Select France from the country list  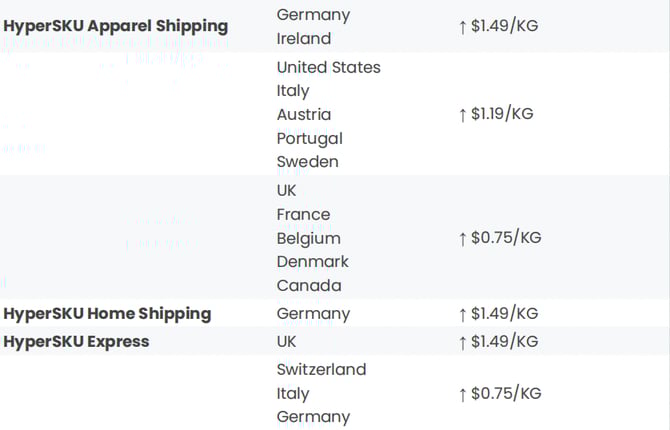(303, 214)
